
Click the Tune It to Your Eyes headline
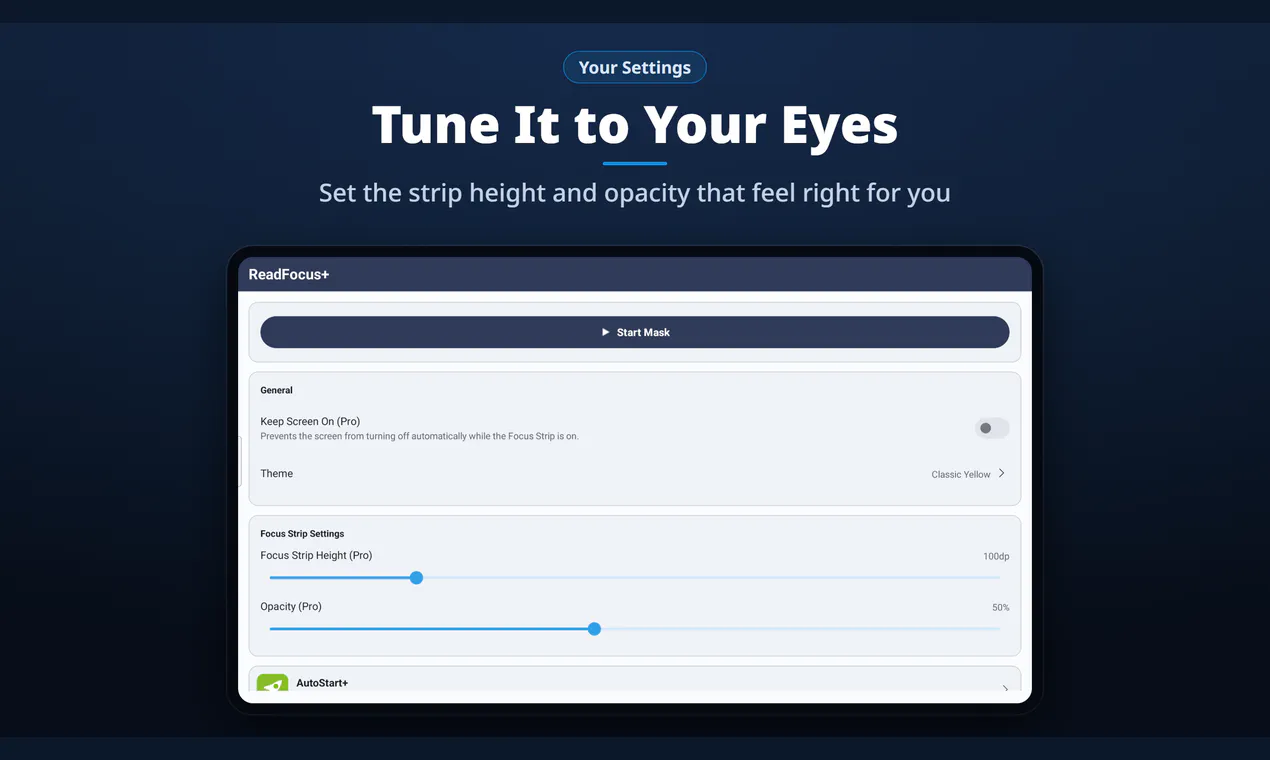point(635,125)
